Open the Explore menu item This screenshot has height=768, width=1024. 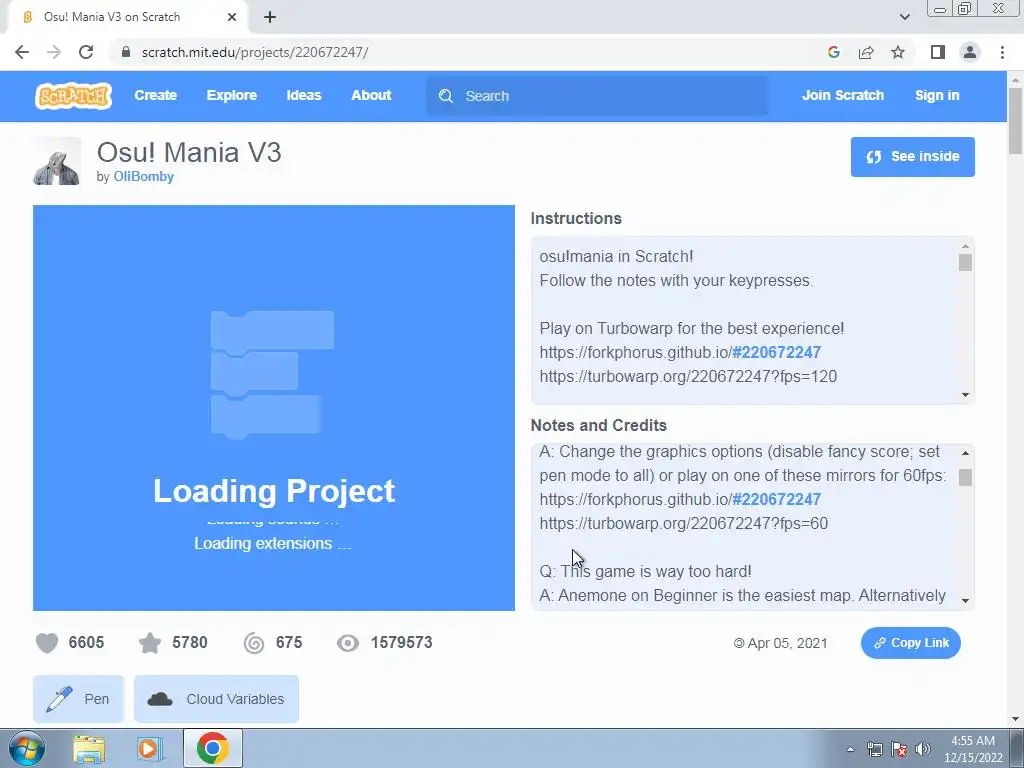pyautogui.click(x=232, y=95)
